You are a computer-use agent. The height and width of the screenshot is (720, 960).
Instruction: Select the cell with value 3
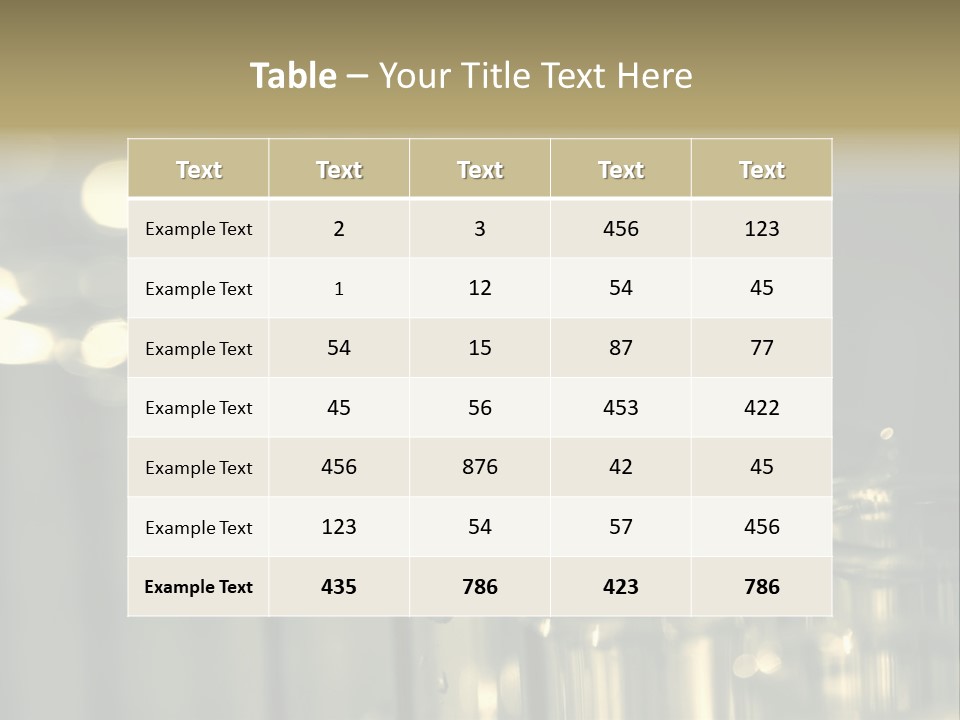[480, 229]
